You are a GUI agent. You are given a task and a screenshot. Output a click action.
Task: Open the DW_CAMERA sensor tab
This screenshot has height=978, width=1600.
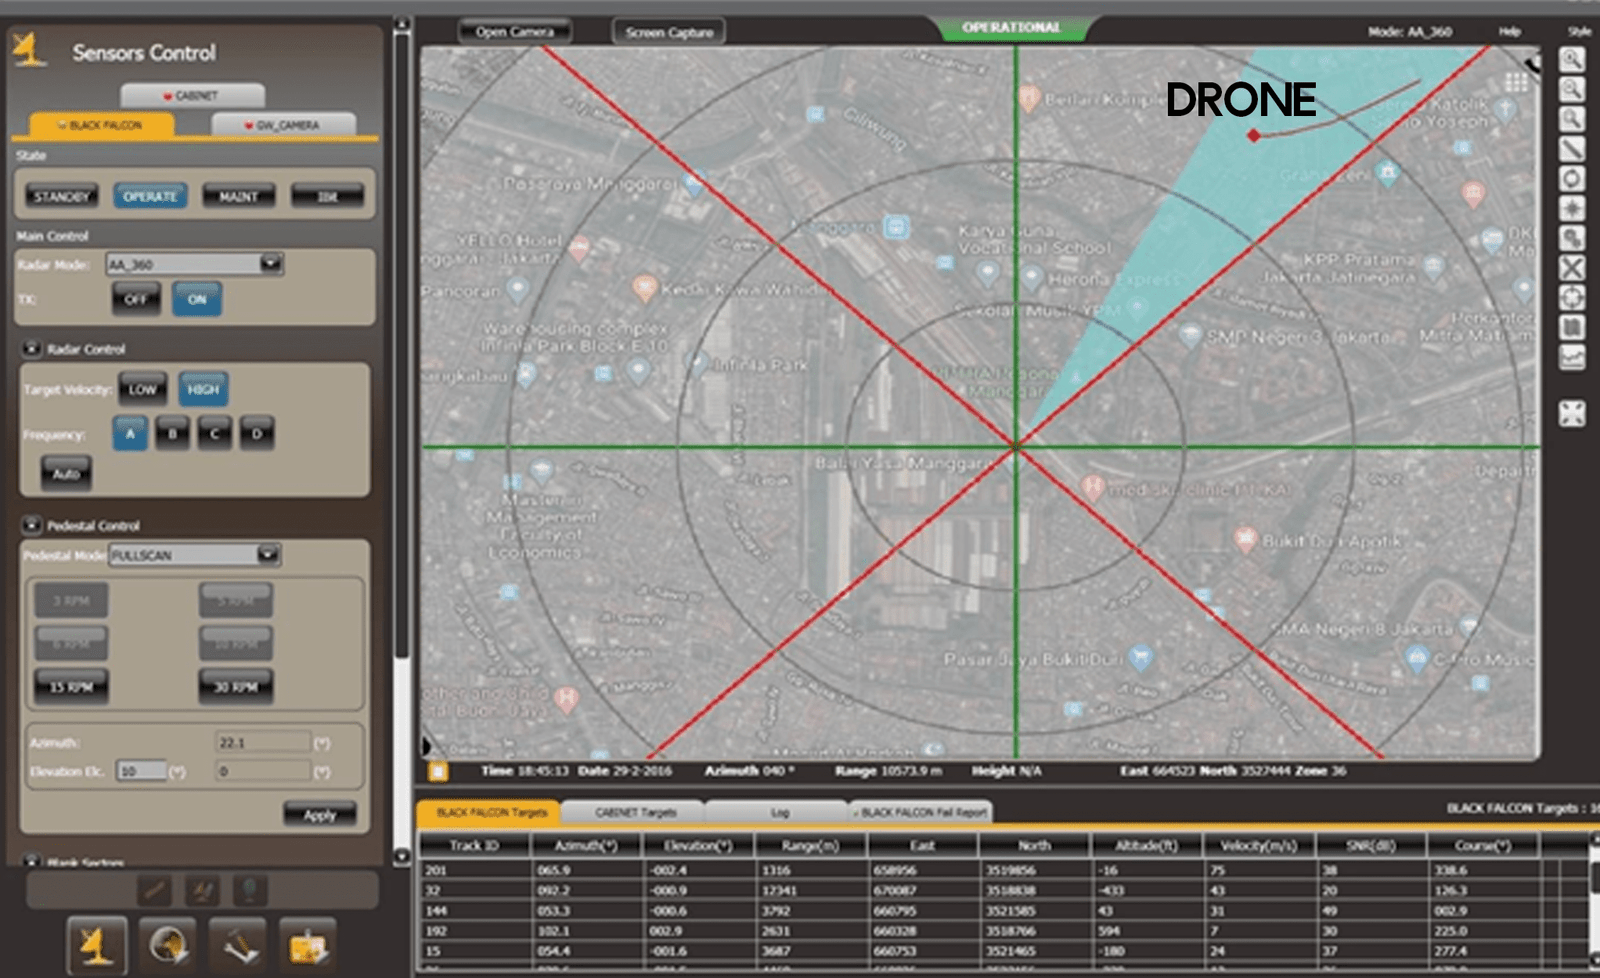tap(284, 125)
